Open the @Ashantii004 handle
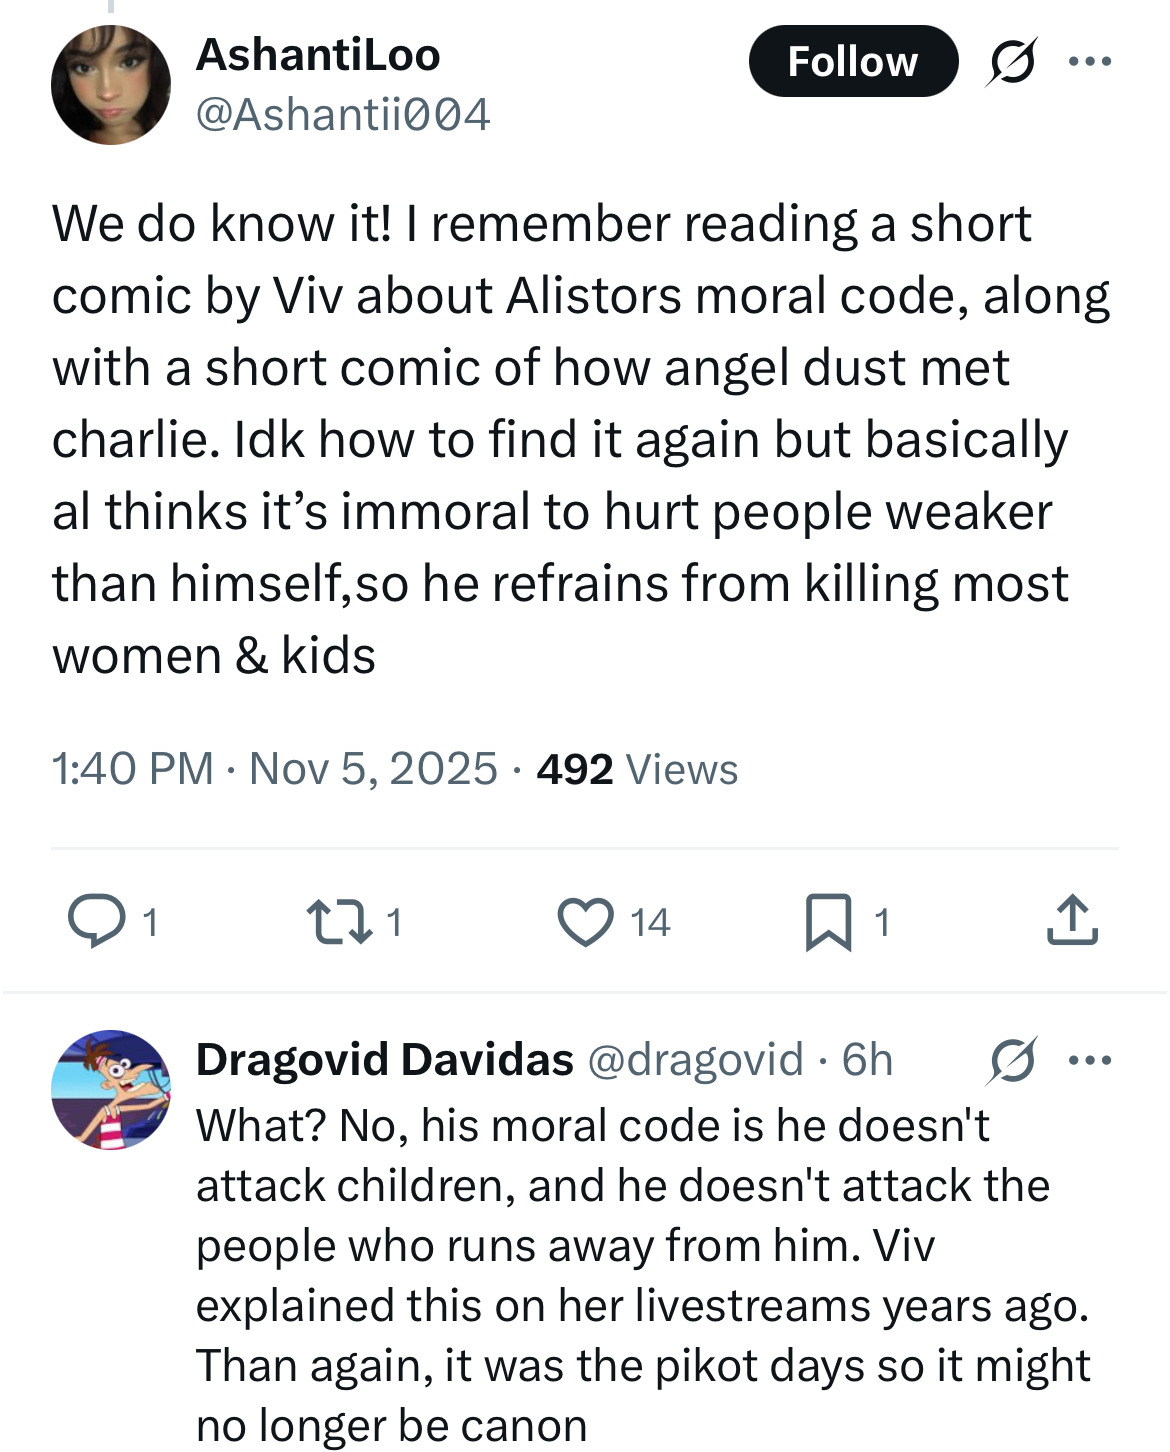Screen dimensions: 1170x1452 point(343,114)
